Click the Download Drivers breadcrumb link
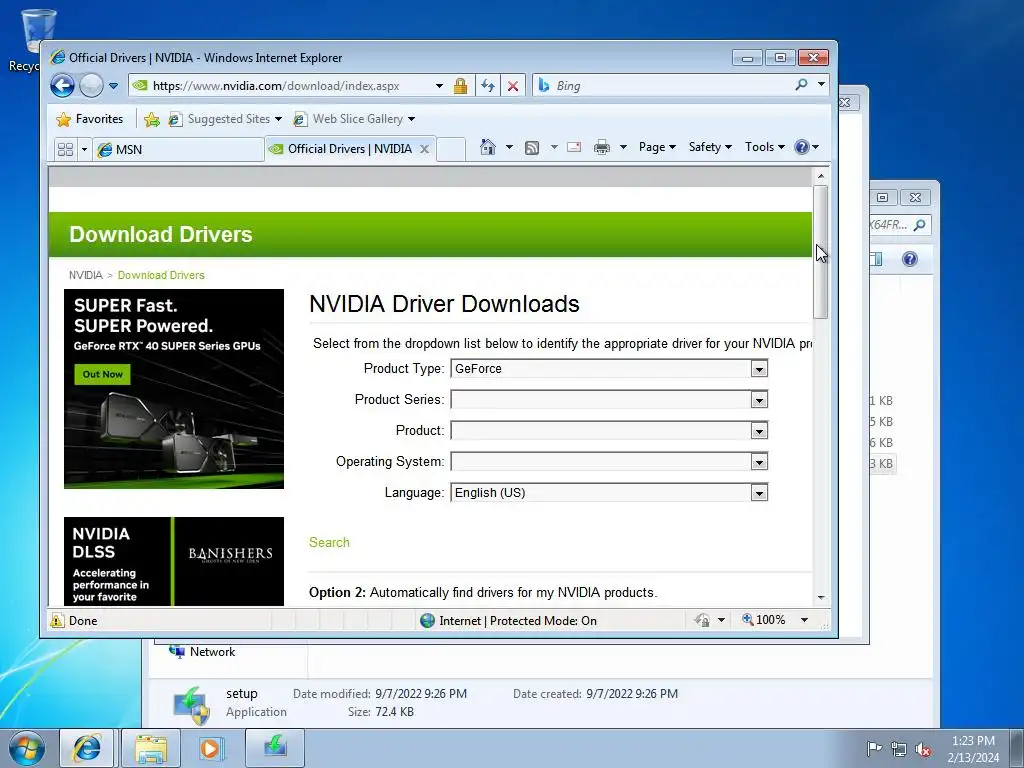The width and height of the screenshot is (1024, 768). (x=161, y=275)
